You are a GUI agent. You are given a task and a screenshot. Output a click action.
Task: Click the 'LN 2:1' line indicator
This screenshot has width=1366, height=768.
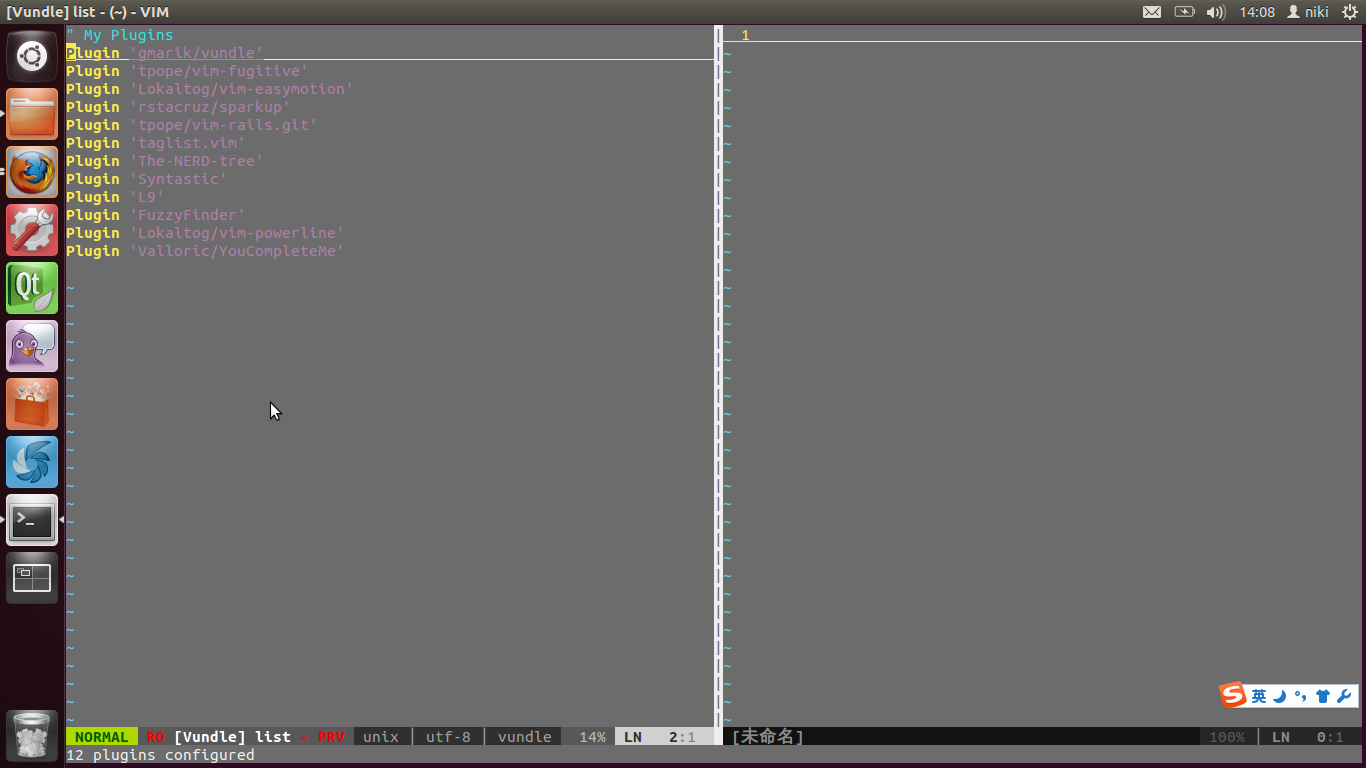pyautogui.click(x=660, y=737)
